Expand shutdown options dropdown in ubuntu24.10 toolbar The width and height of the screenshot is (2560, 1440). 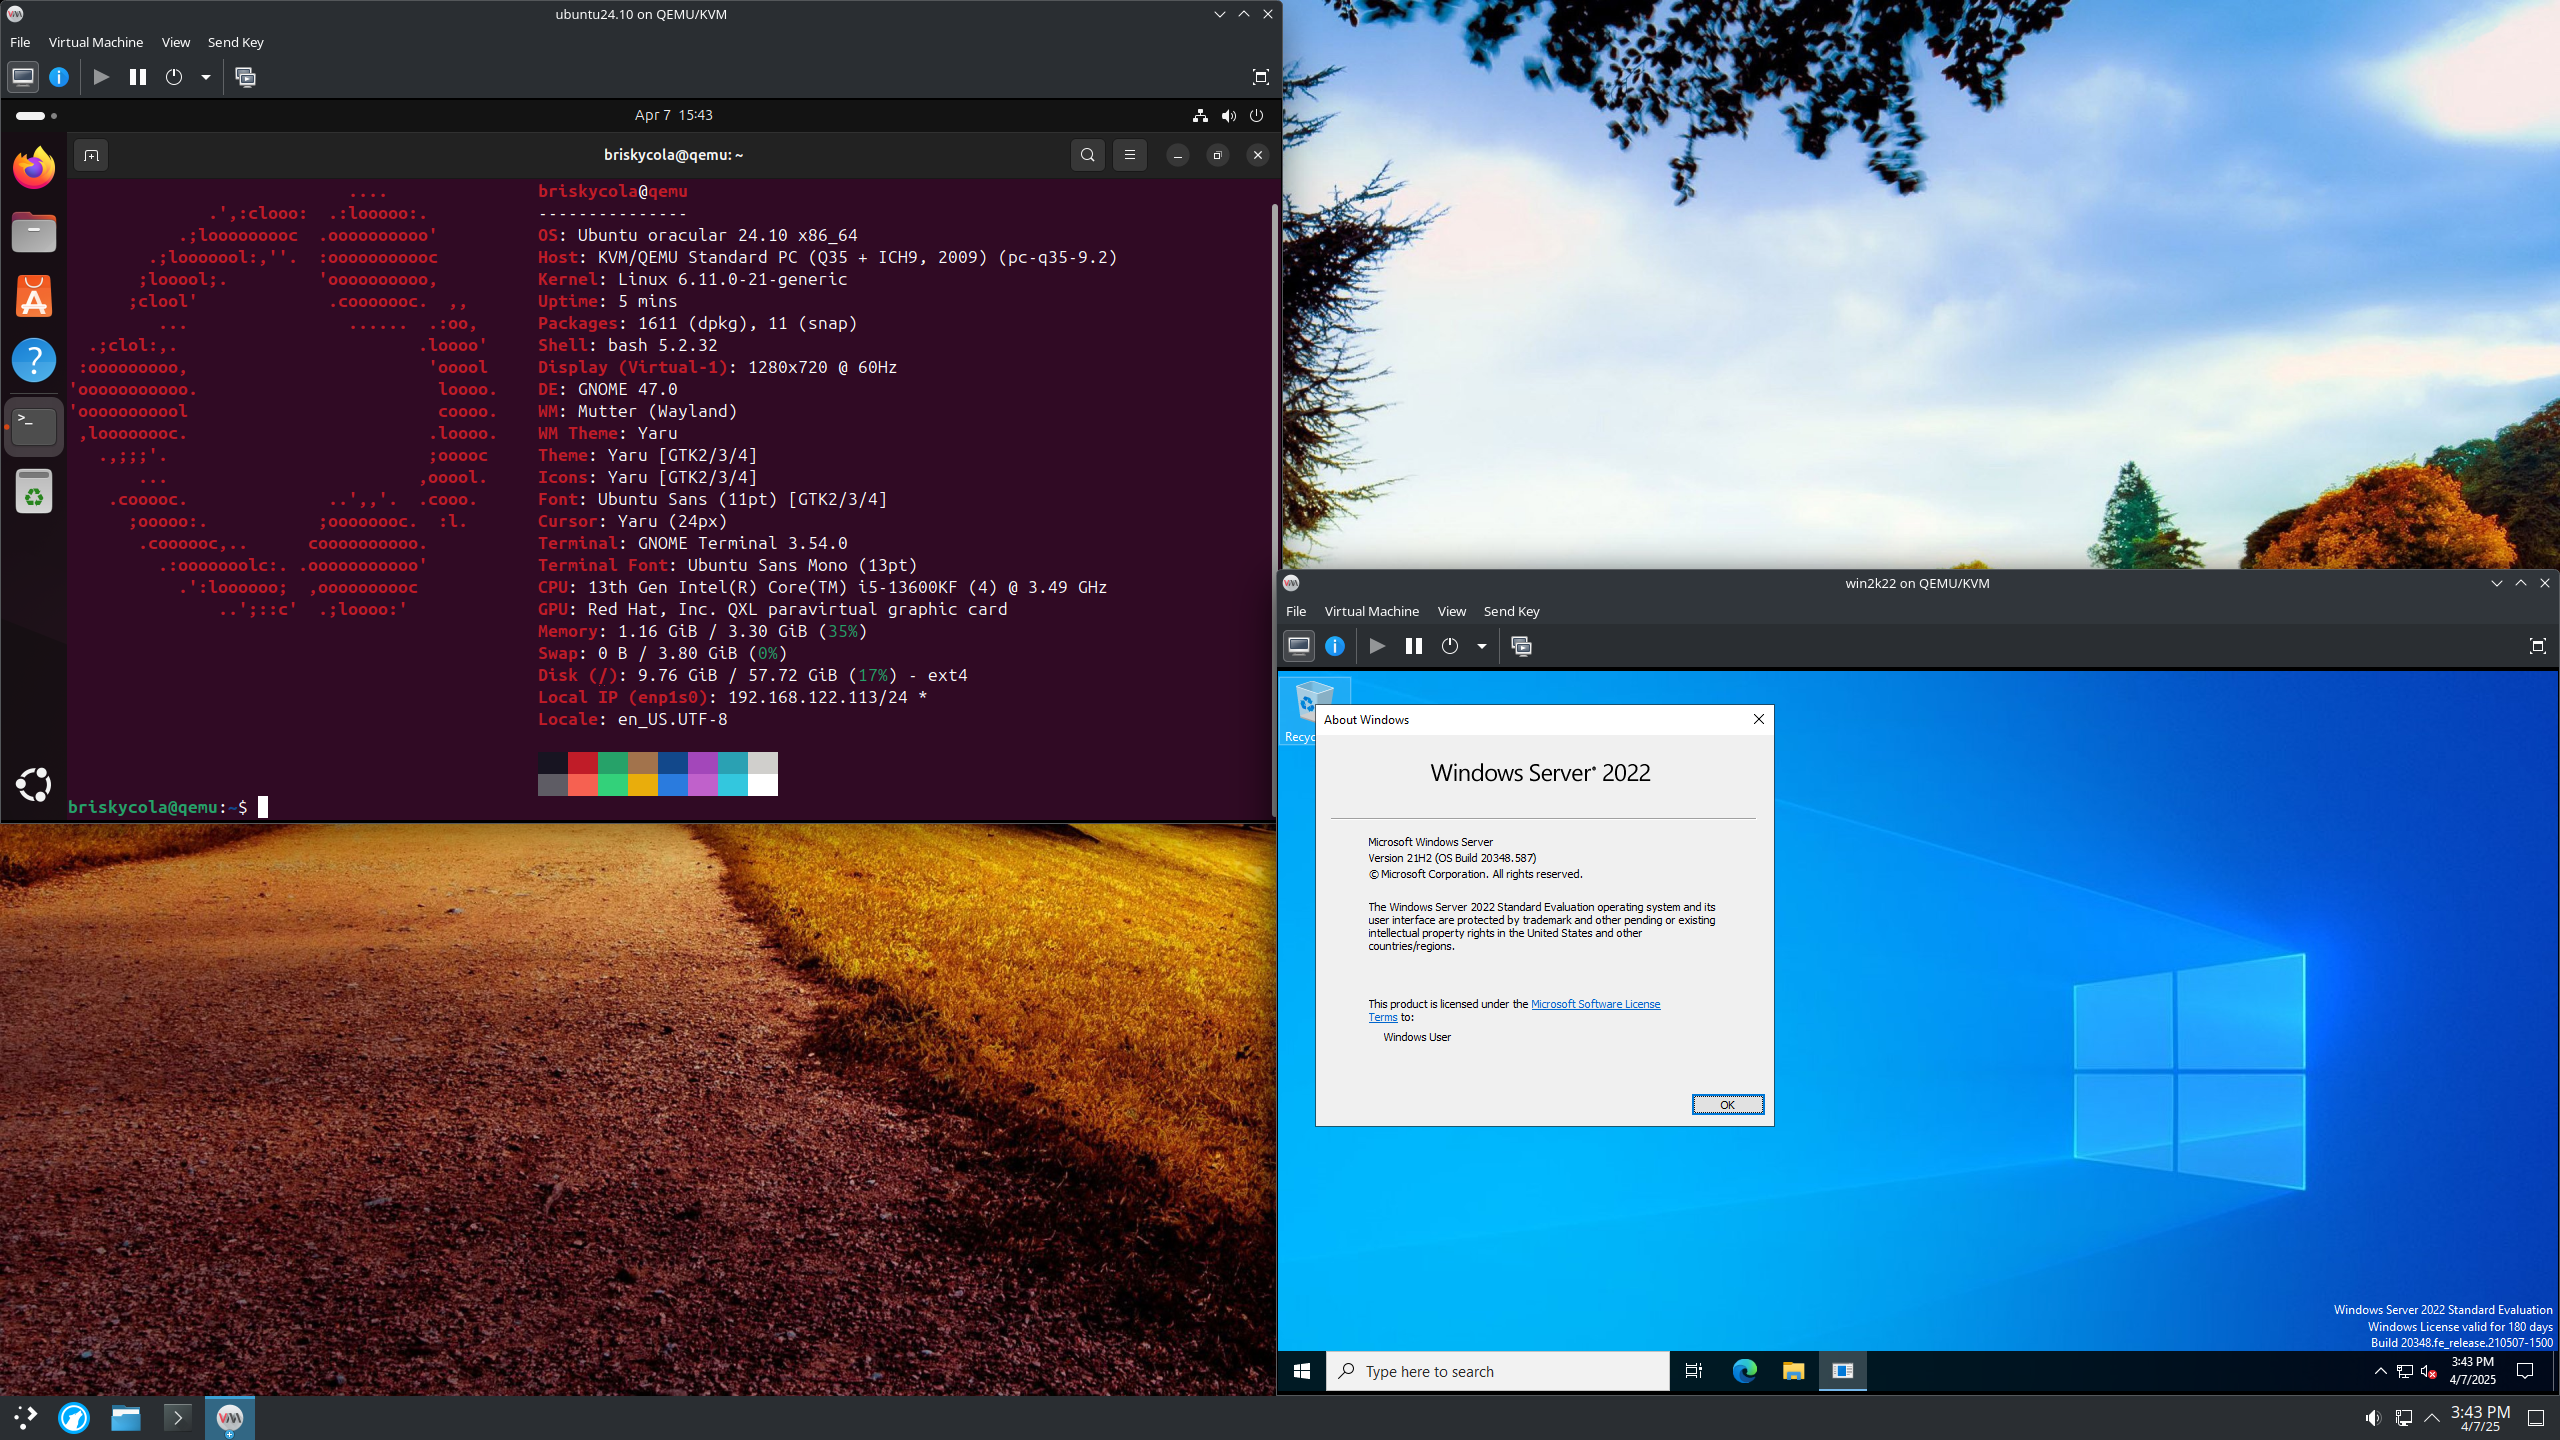(x=206, y=77)
